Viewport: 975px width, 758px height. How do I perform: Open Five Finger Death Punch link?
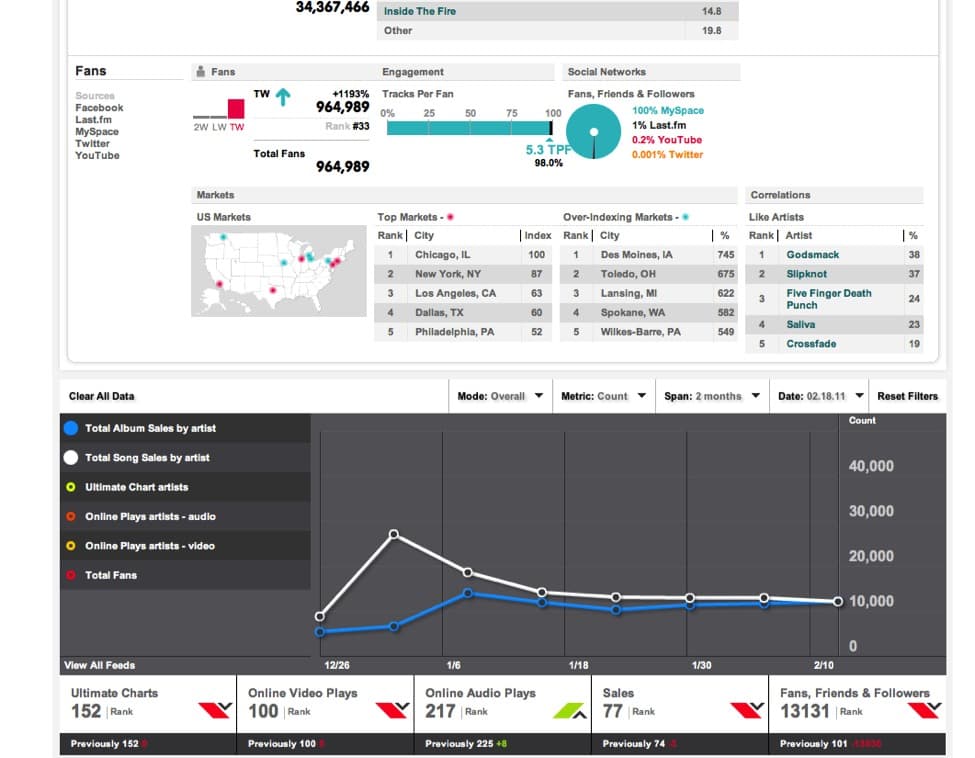[x=829, y=299]
